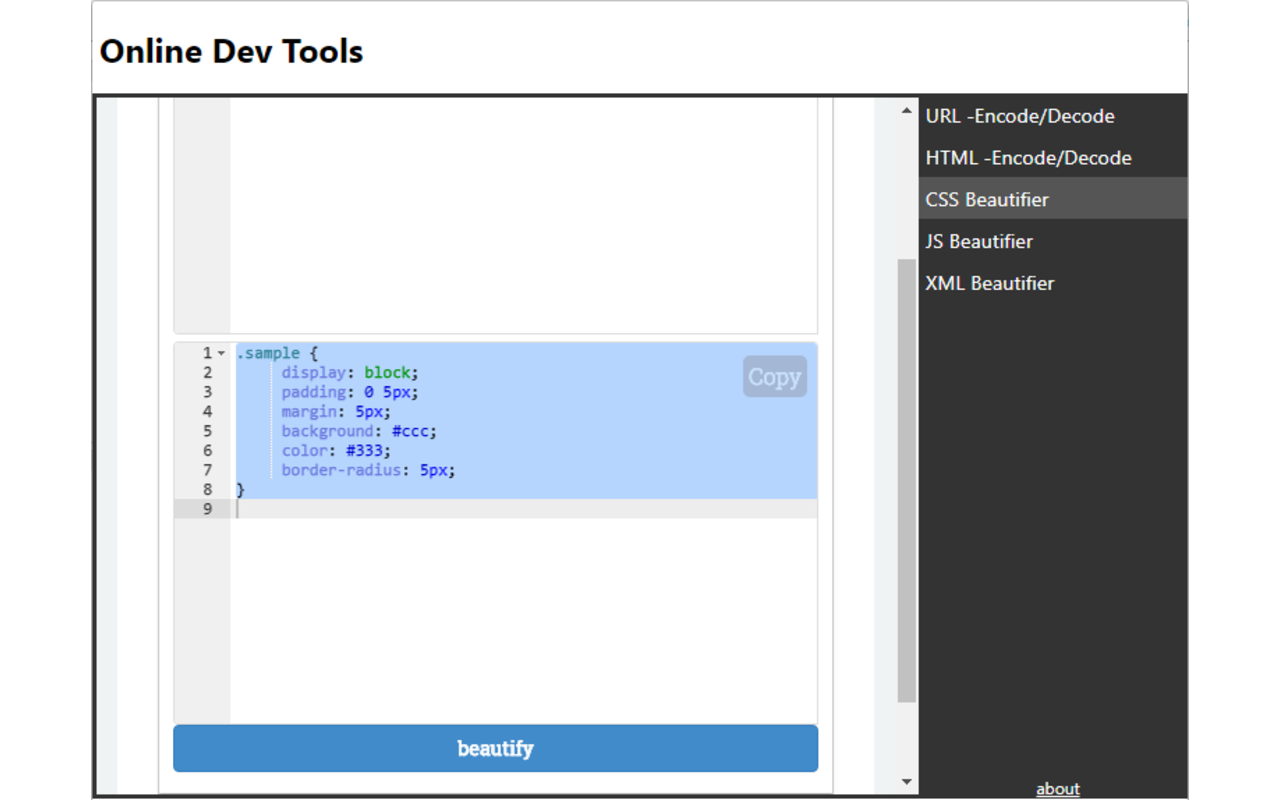Collapse the .sample block fold arrow
Screen dimensions: 1280x800
(222, 353)
